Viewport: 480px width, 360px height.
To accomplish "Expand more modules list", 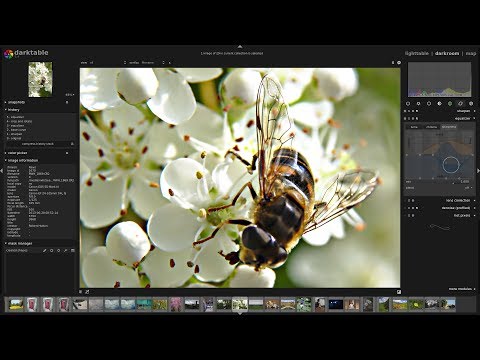I will pyautogui.click(x=462, y=289).
